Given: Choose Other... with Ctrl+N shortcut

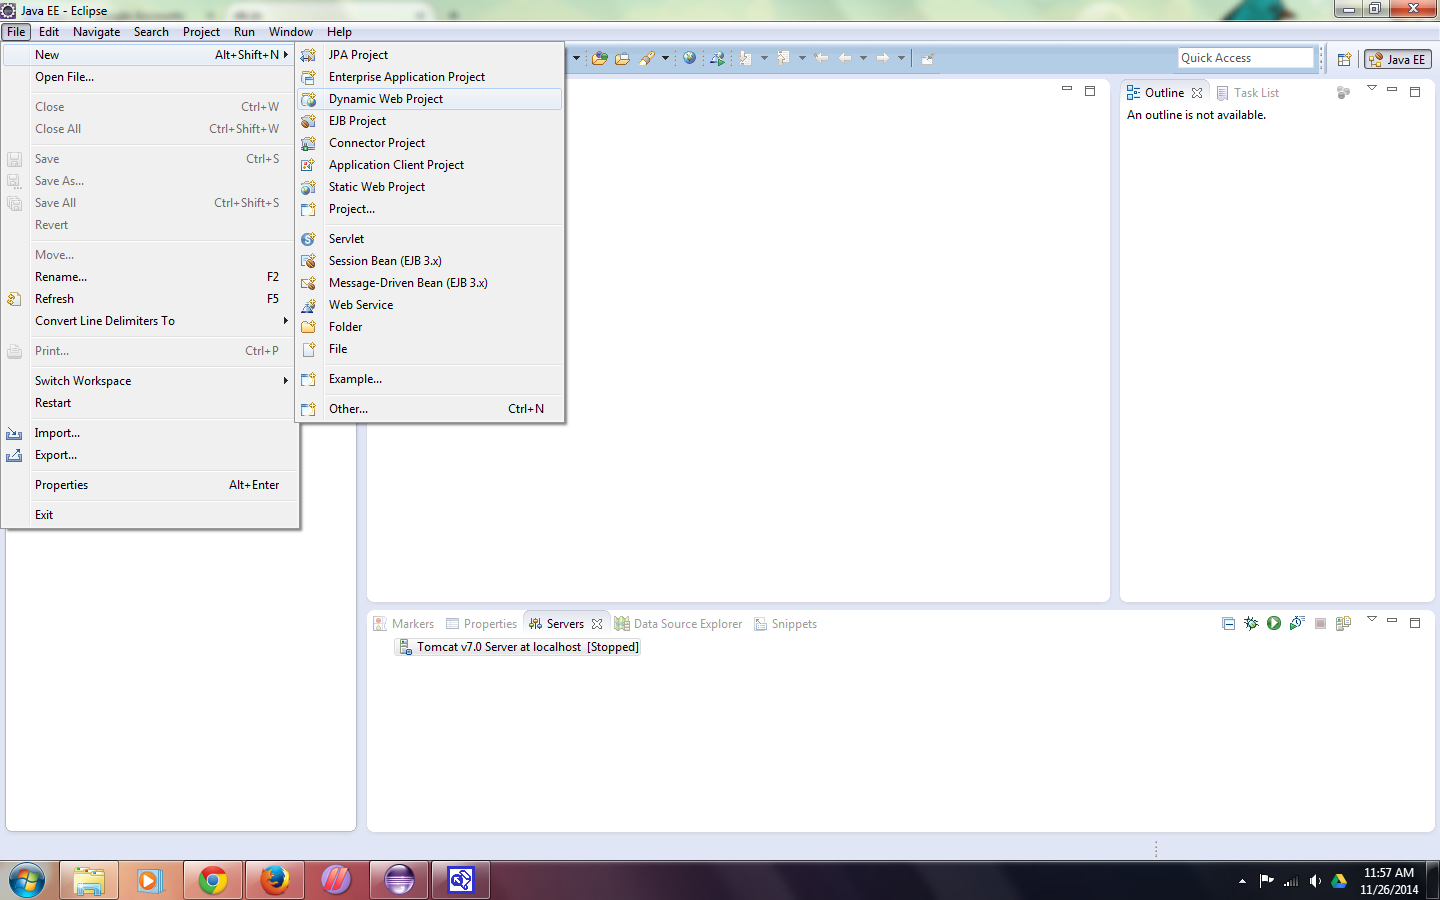Looking at the screenshot, I should pyautogui.click(x=430, y=409).
